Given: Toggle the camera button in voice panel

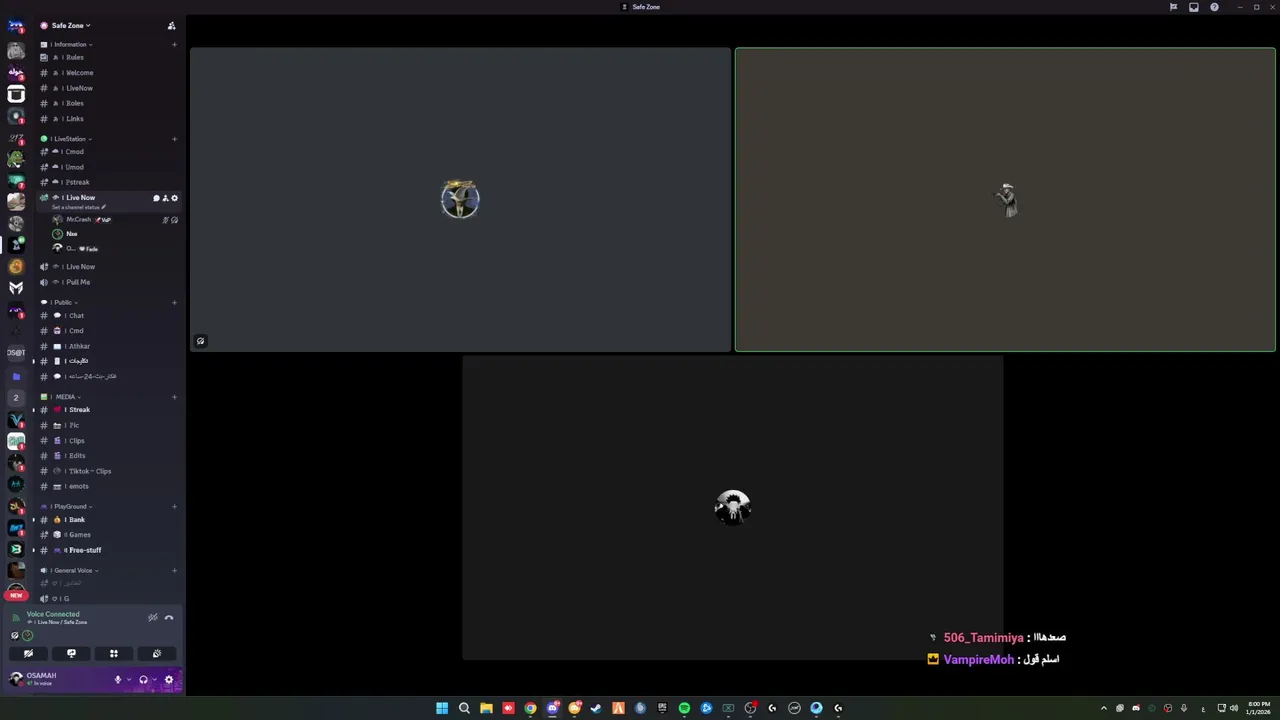Looking at the screenshot, I should [28, 653].
